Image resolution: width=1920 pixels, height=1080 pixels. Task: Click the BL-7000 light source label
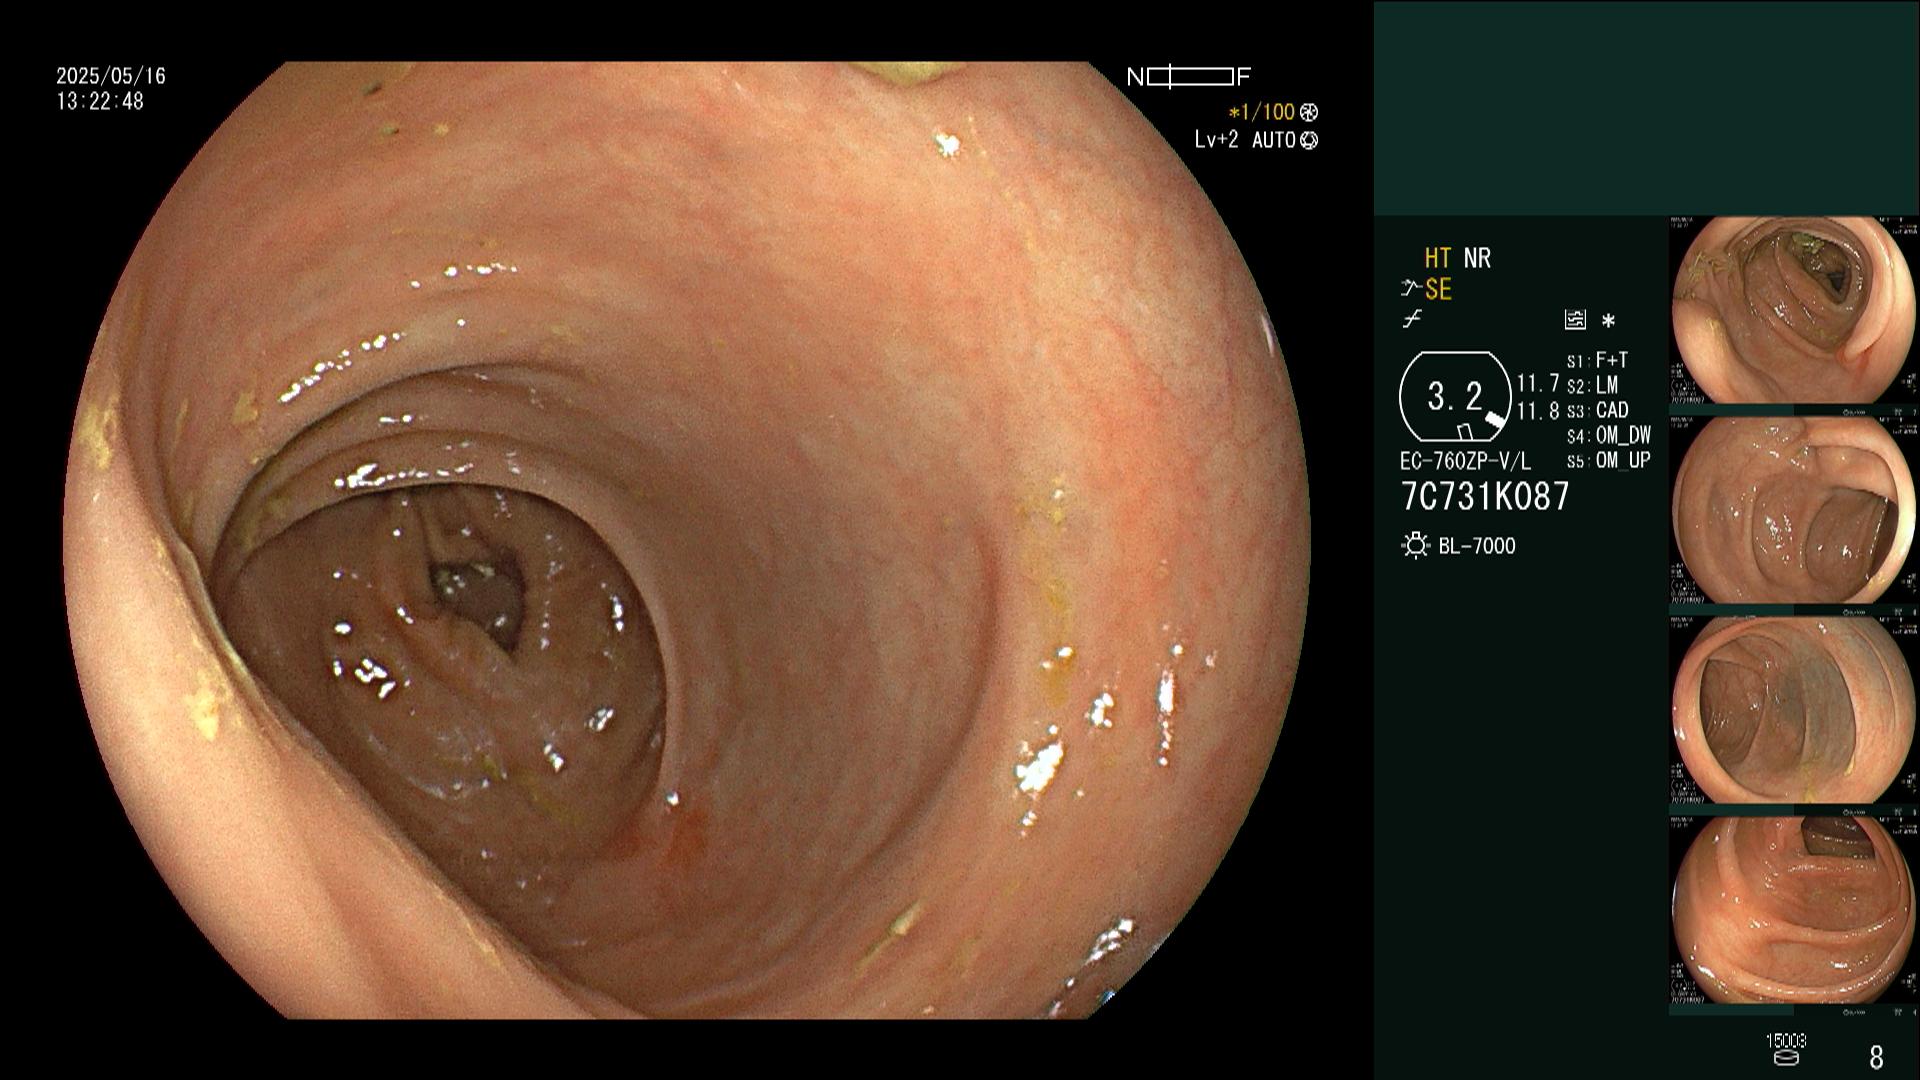click(1477, 546)
